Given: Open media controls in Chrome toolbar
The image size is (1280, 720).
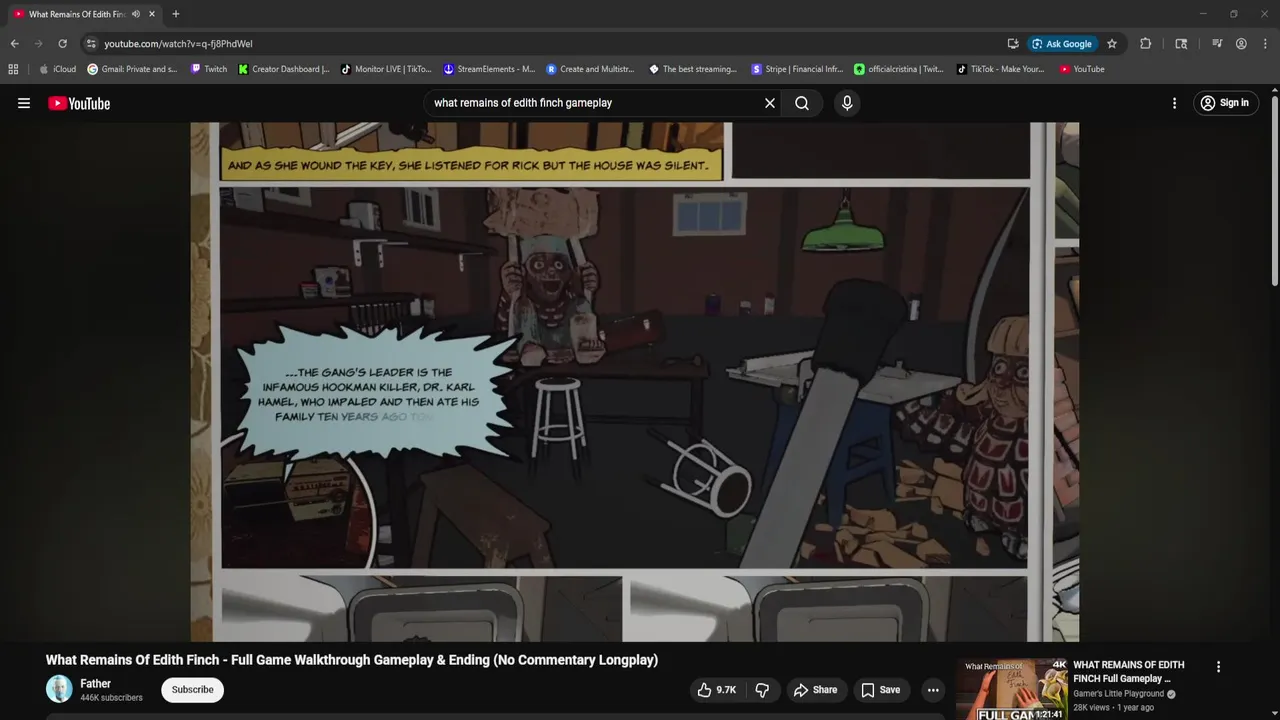Looking at the screenshot, I should coord(1217,44).
